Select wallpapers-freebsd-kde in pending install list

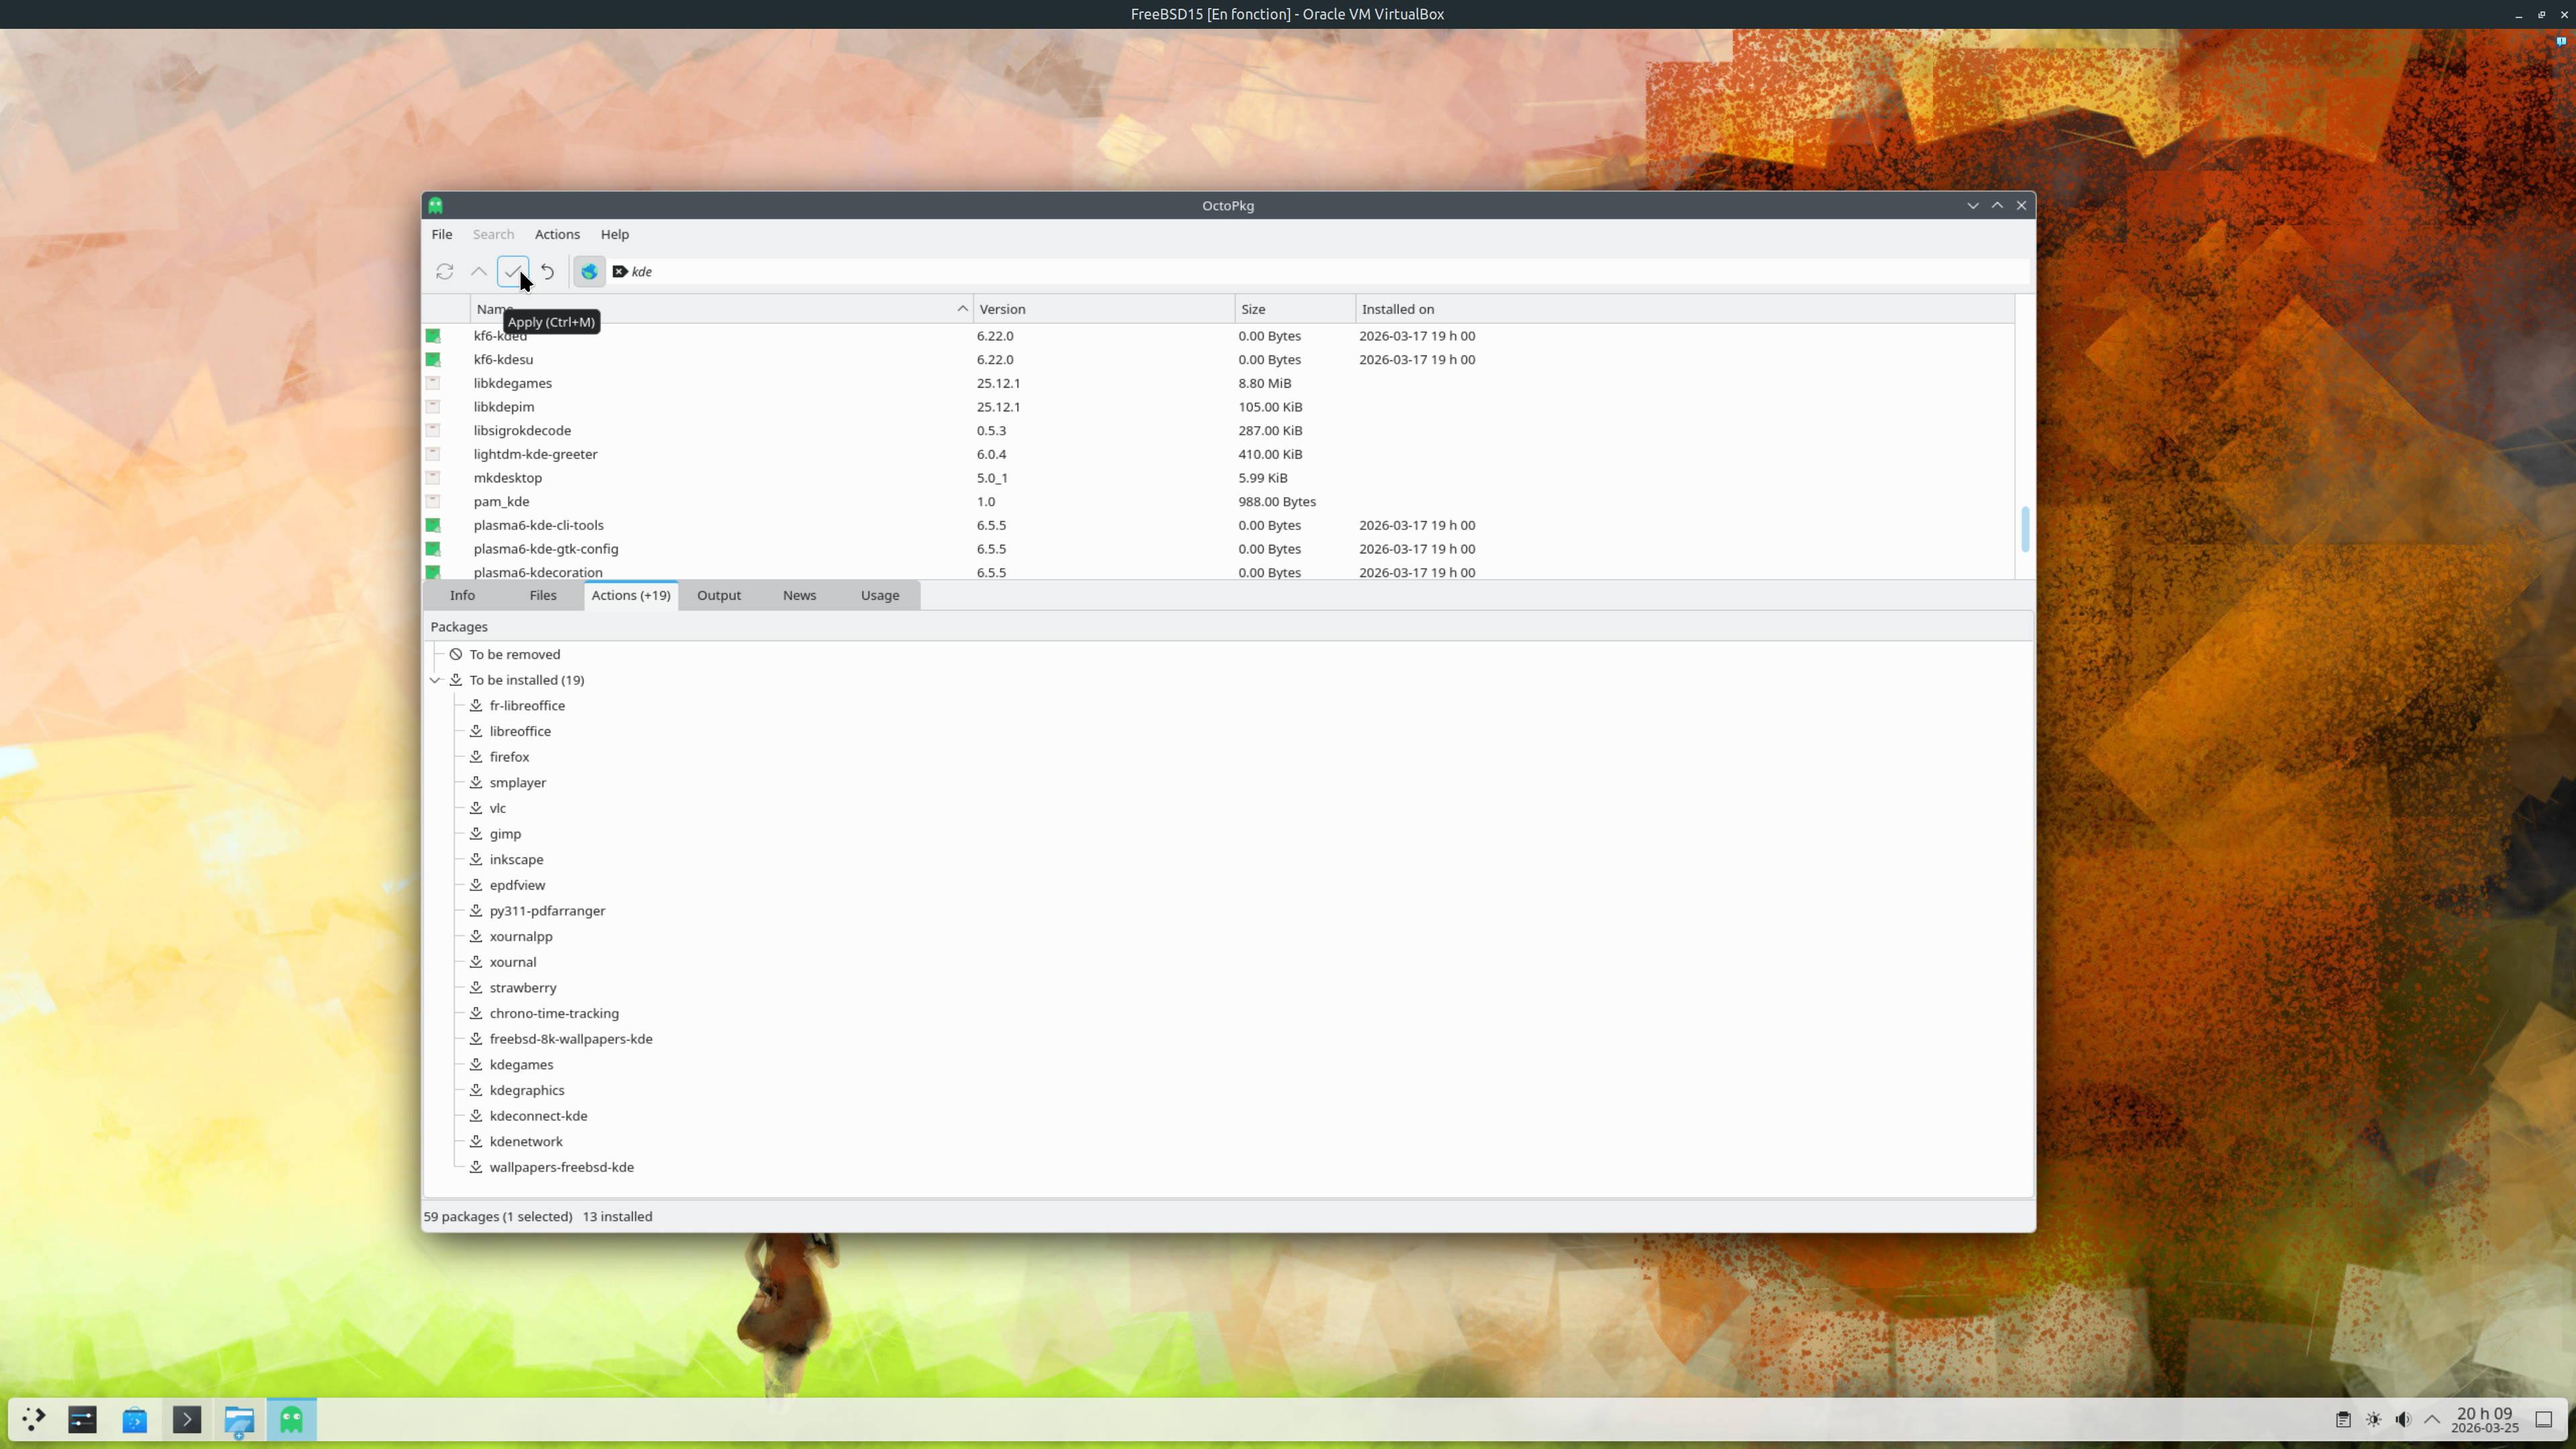561,1167
